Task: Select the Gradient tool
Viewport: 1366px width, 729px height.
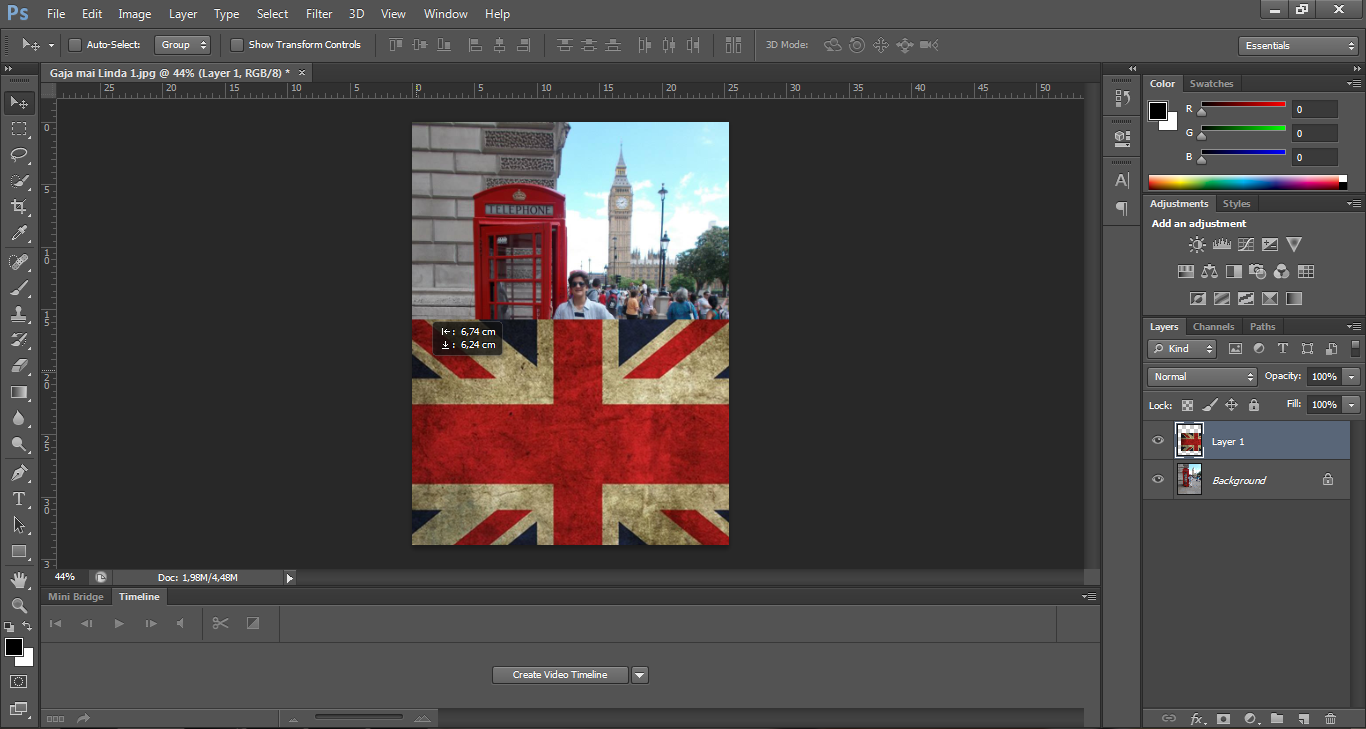Action: (19, 392)
